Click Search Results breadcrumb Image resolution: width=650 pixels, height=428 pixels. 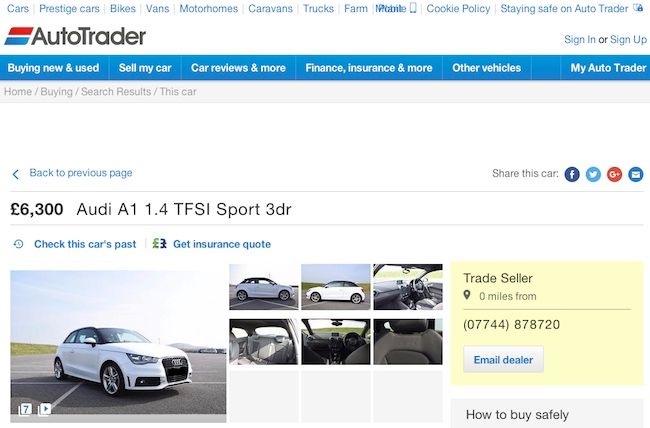pyautogui.click(x=116, y=92)
